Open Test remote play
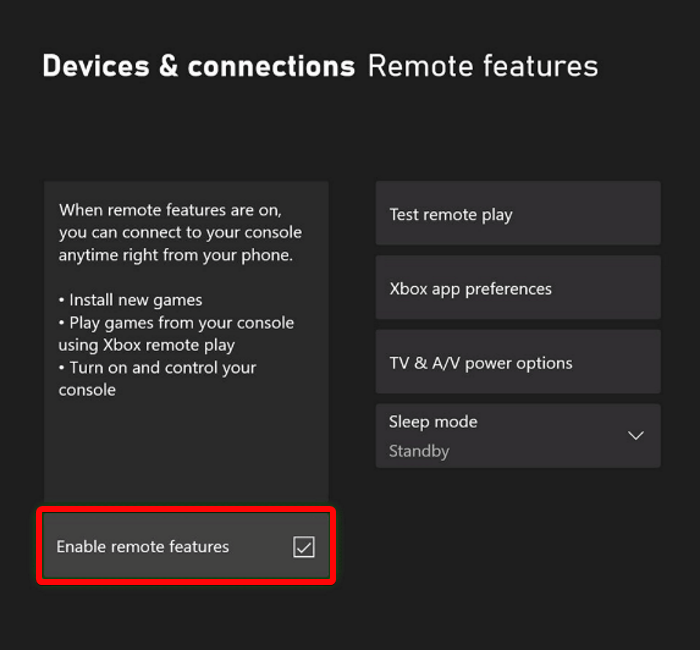Viewport: 700px width, 650px height. 518,214
